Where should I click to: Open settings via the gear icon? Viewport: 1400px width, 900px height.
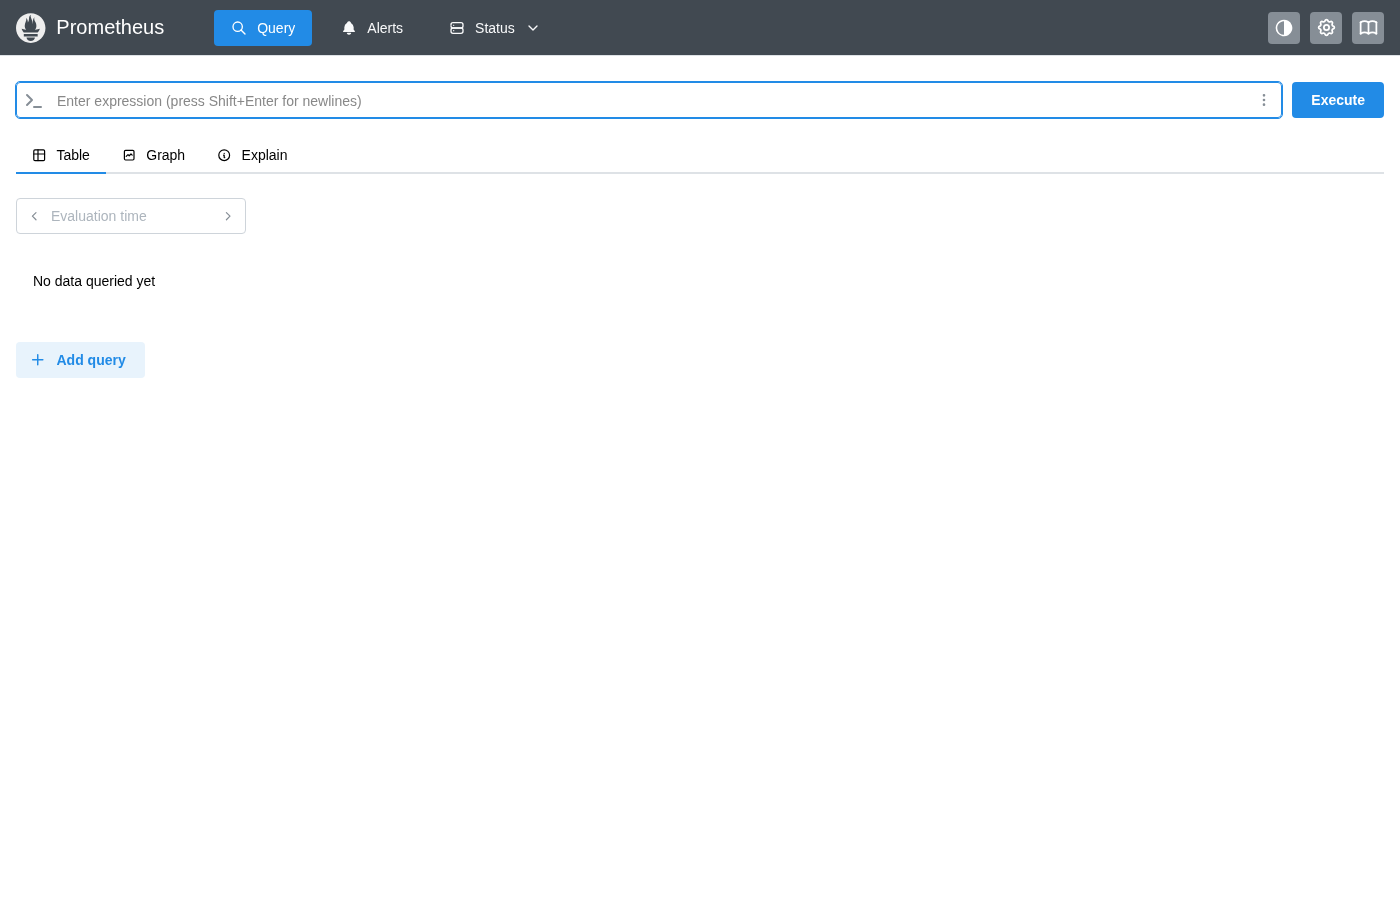click(1326, 28)
